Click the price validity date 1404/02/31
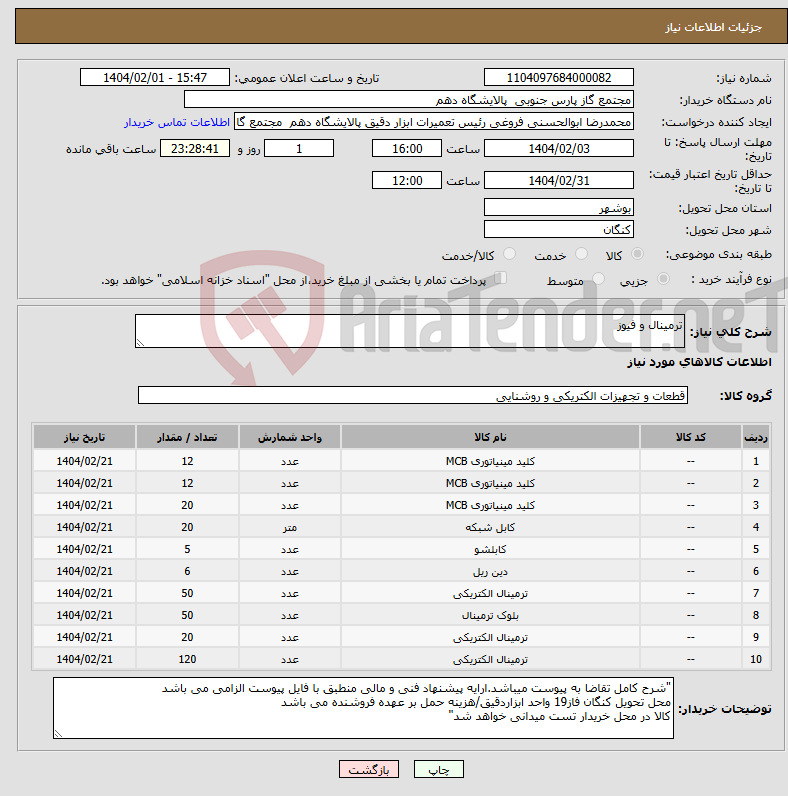 coord(559,180)
